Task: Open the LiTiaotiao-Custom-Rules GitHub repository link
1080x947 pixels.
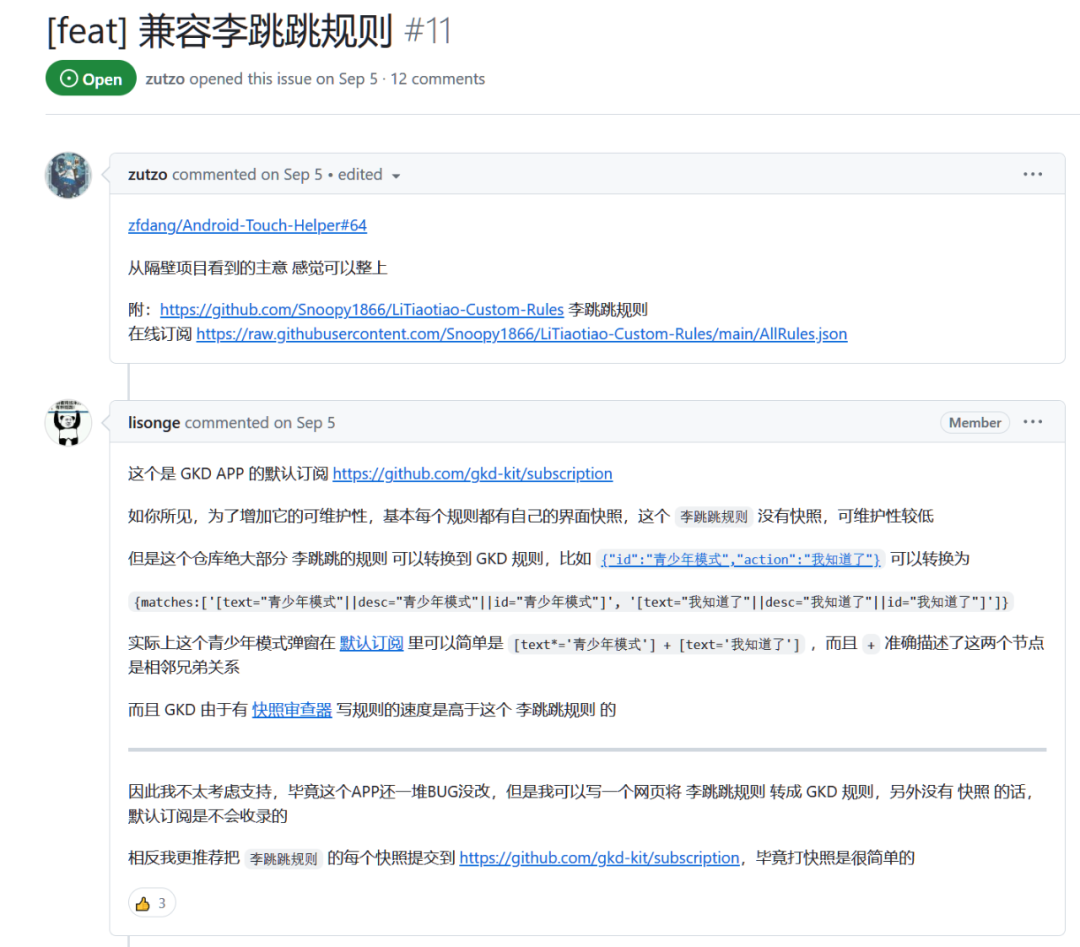Action: pyautogui.click(x=362, y=309)
